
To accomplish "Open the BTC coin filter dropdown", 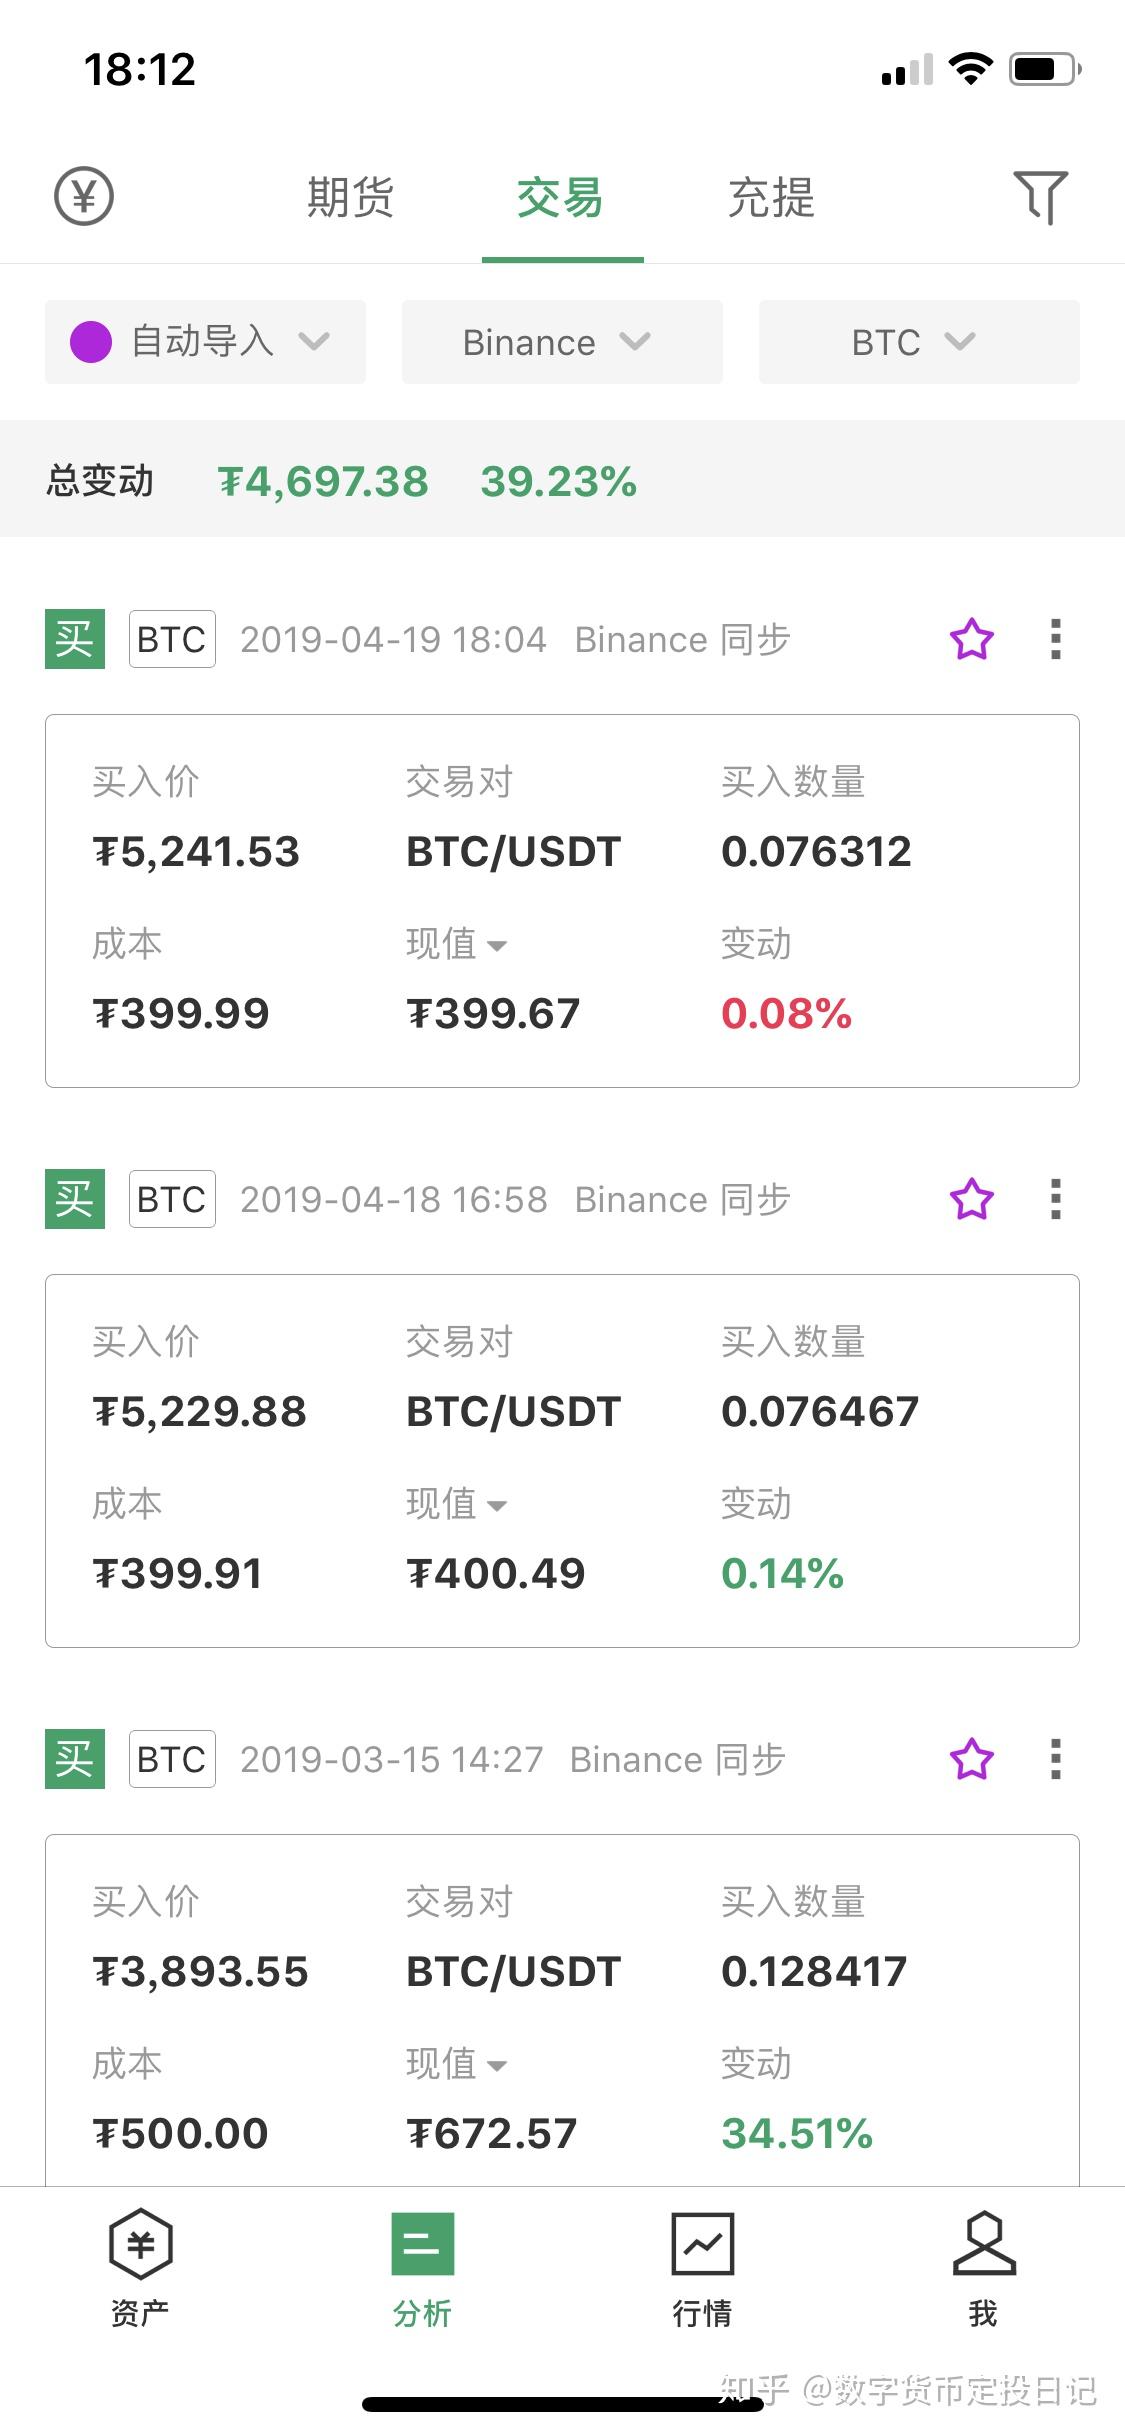I will point(918,342).
